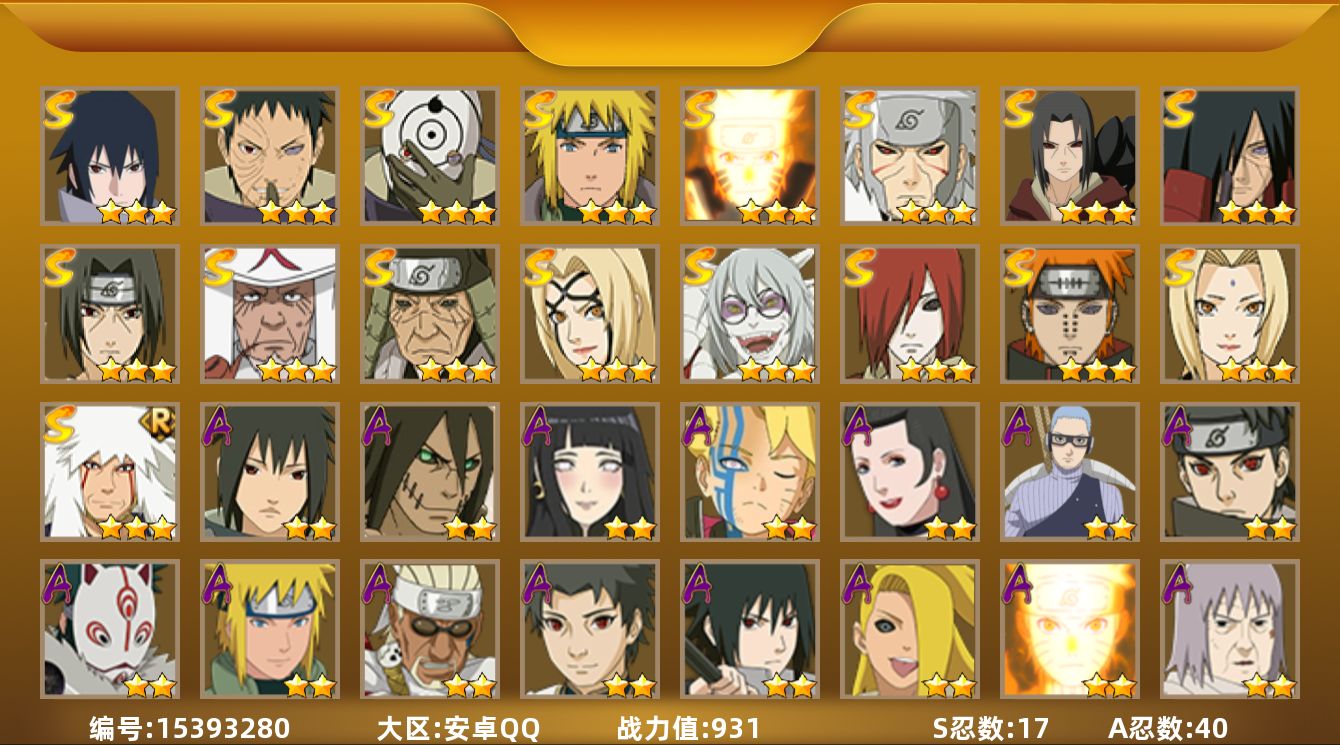Viewport: 1340px width, 745px height.
Task: Select white-haired Kabuto wearing purple glasses
Action: [750, 314]
